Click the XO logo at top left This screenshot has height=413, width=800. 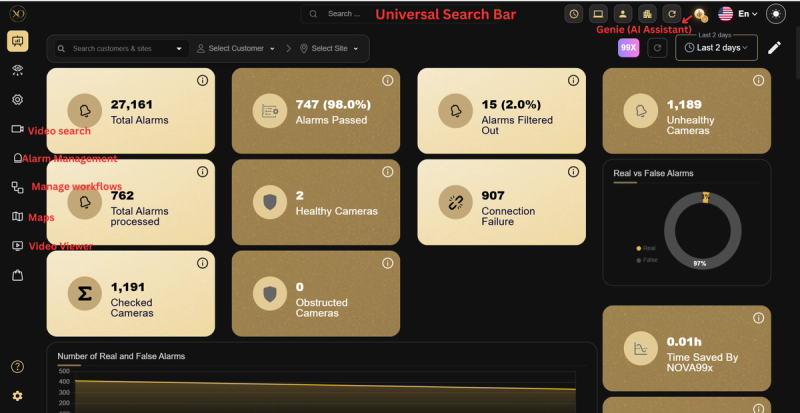pyautogui.click(x=18, y=14)
